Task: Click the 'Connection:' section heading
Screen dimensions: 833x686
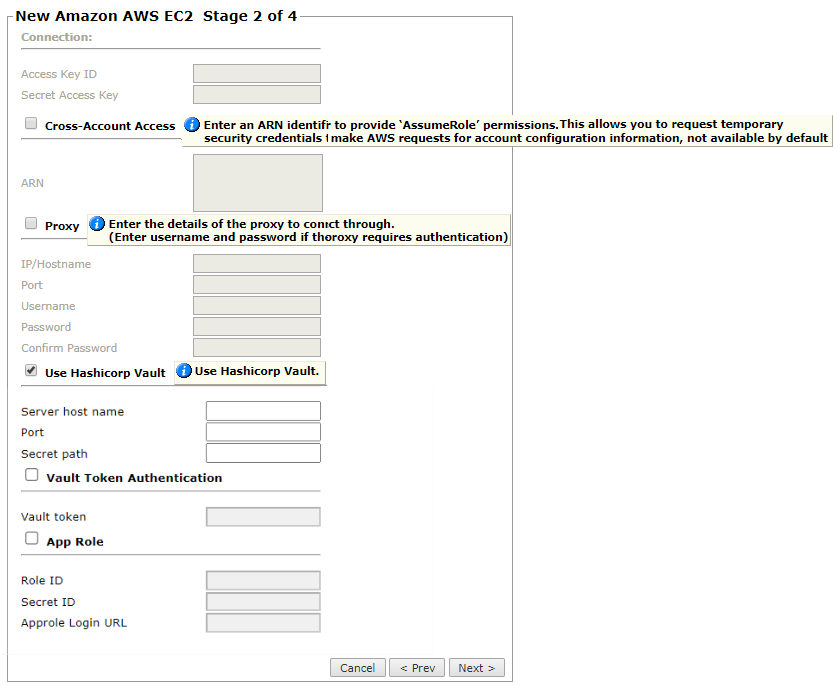Action: click(x=57, y=37)
